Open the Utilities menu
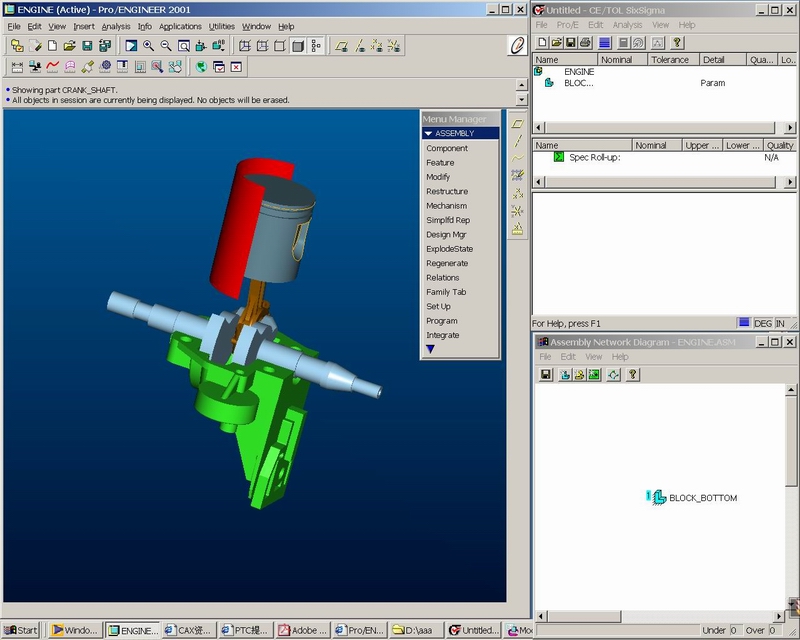Viewport: 800px width, 640px height. 221,27
